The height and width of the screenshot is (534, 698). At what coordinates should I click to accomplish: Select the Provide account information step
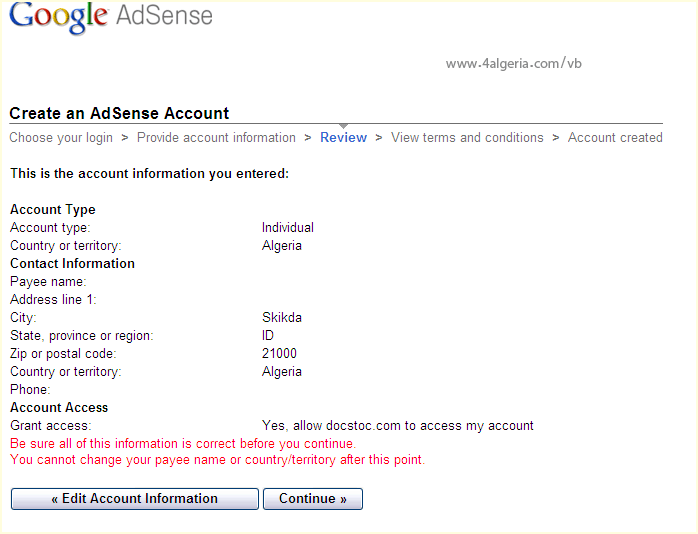coord(216,138)
